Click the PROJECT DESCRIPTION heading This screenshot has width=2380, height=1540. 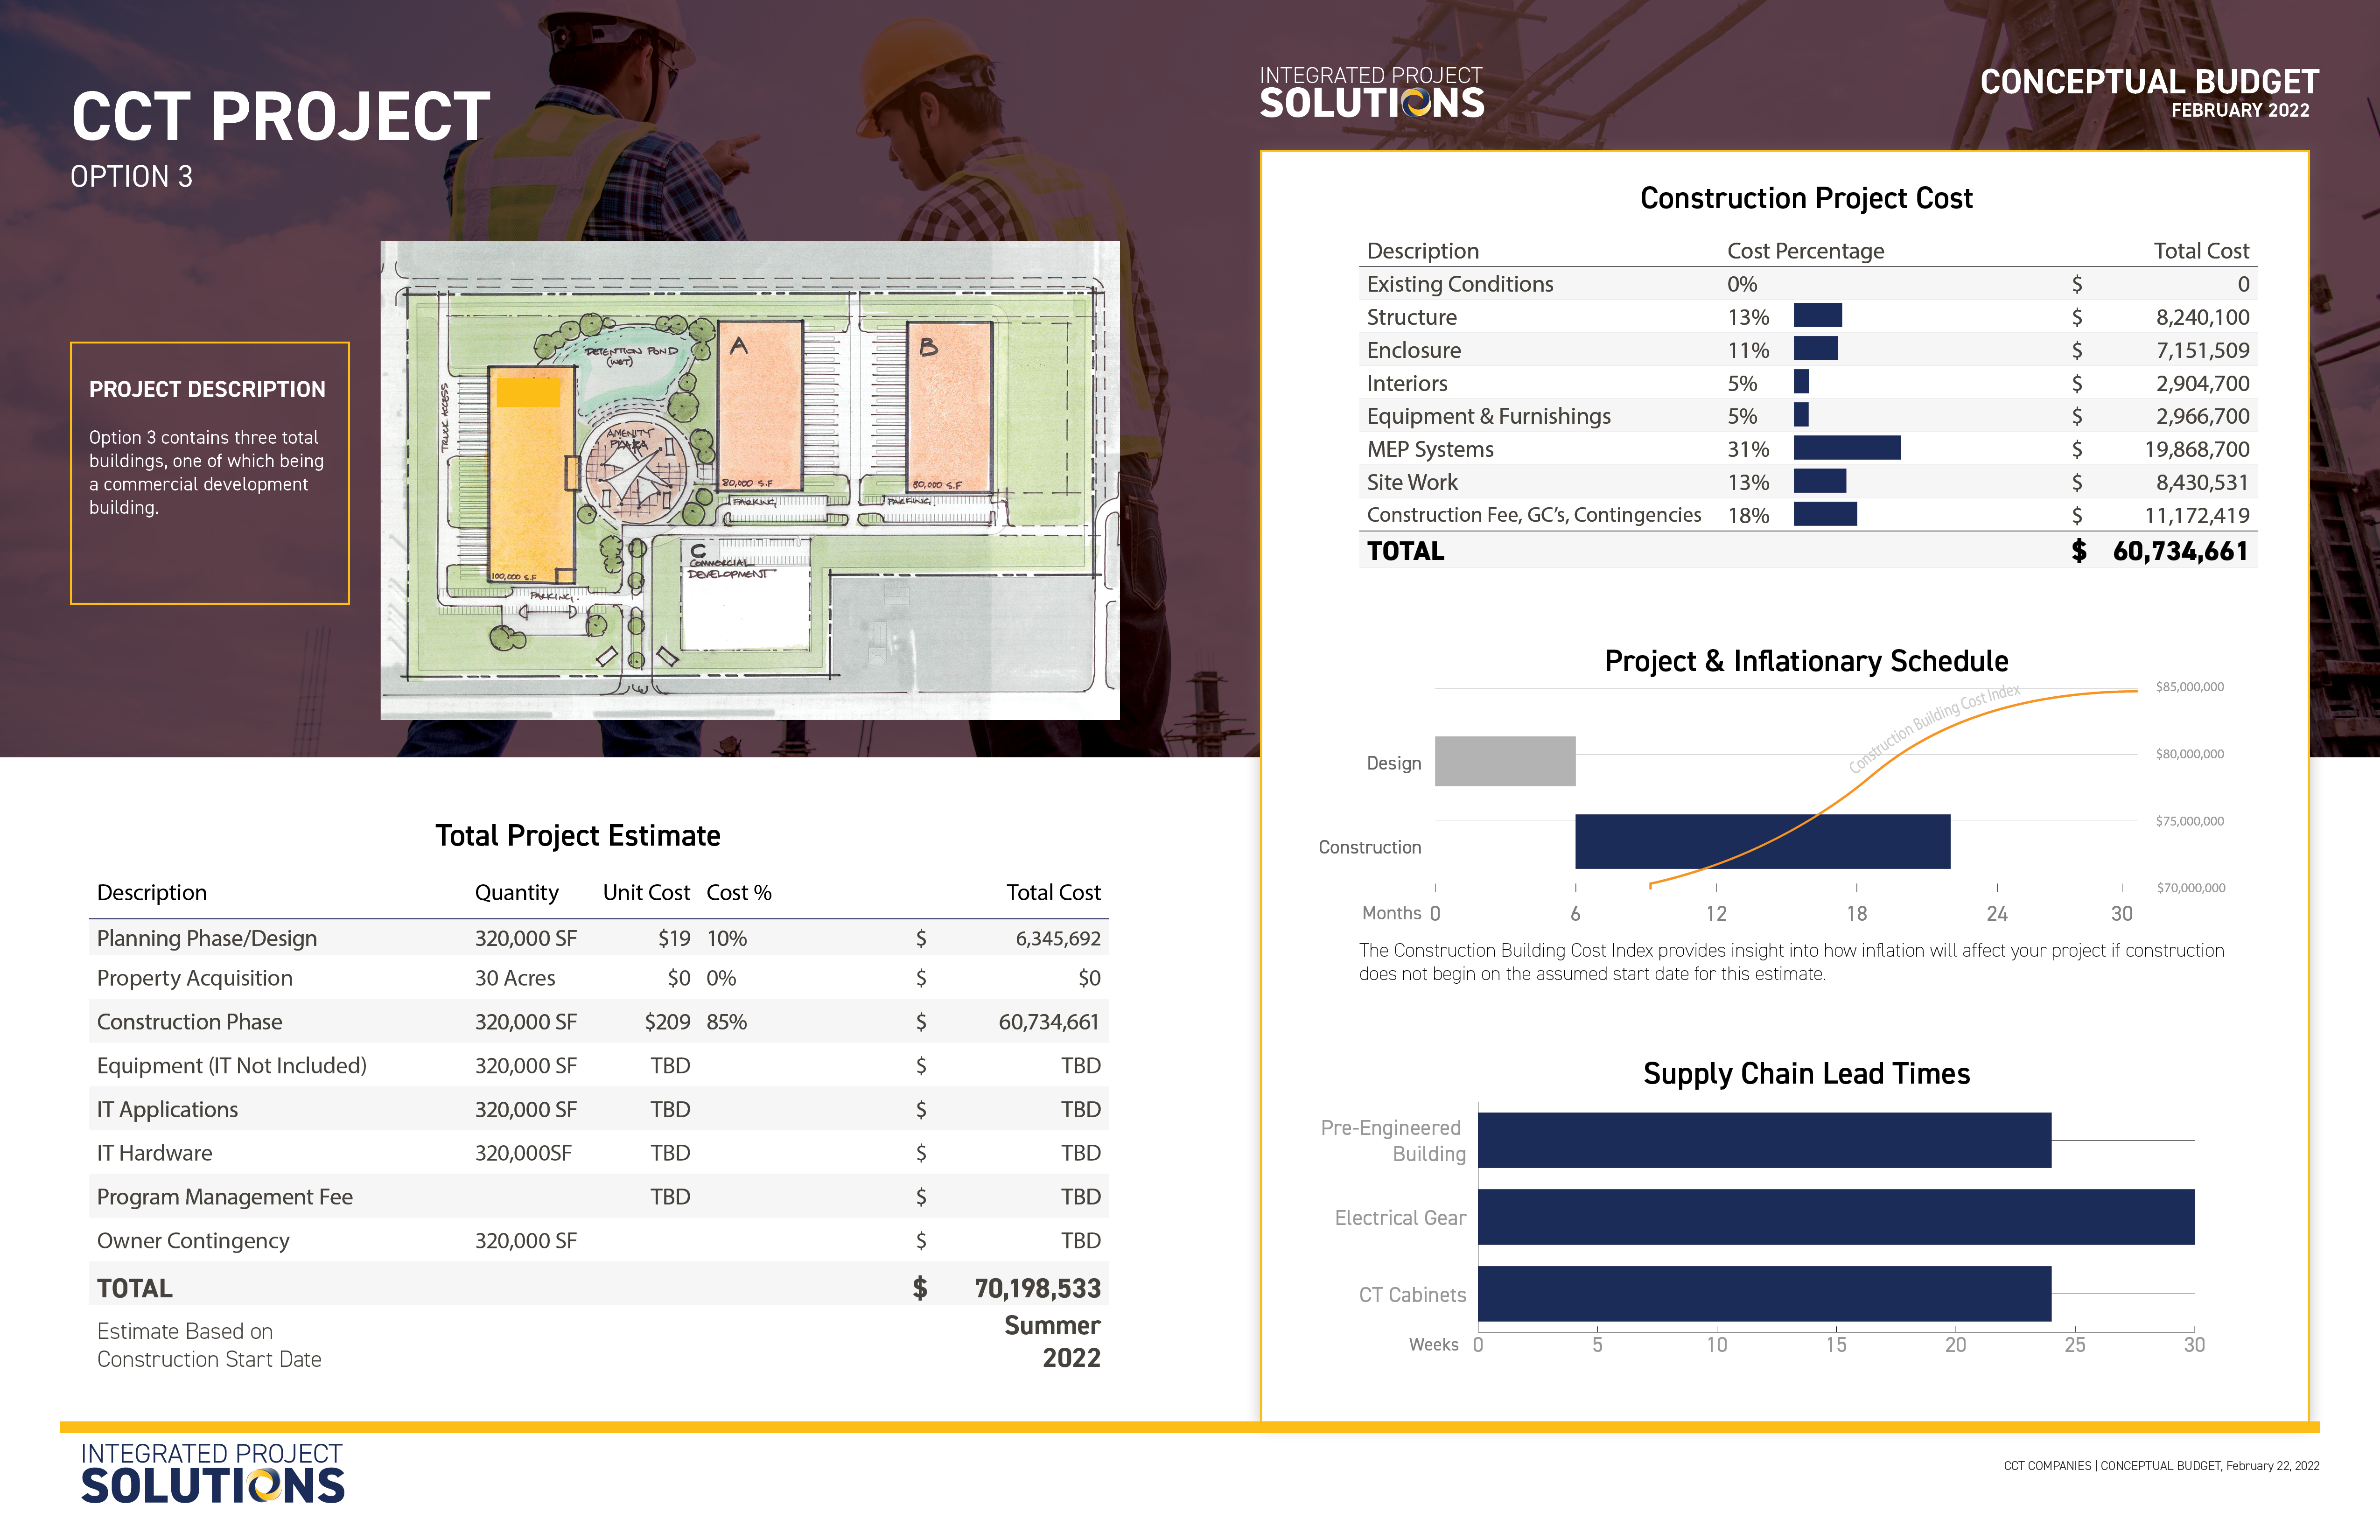pos(207,389)
